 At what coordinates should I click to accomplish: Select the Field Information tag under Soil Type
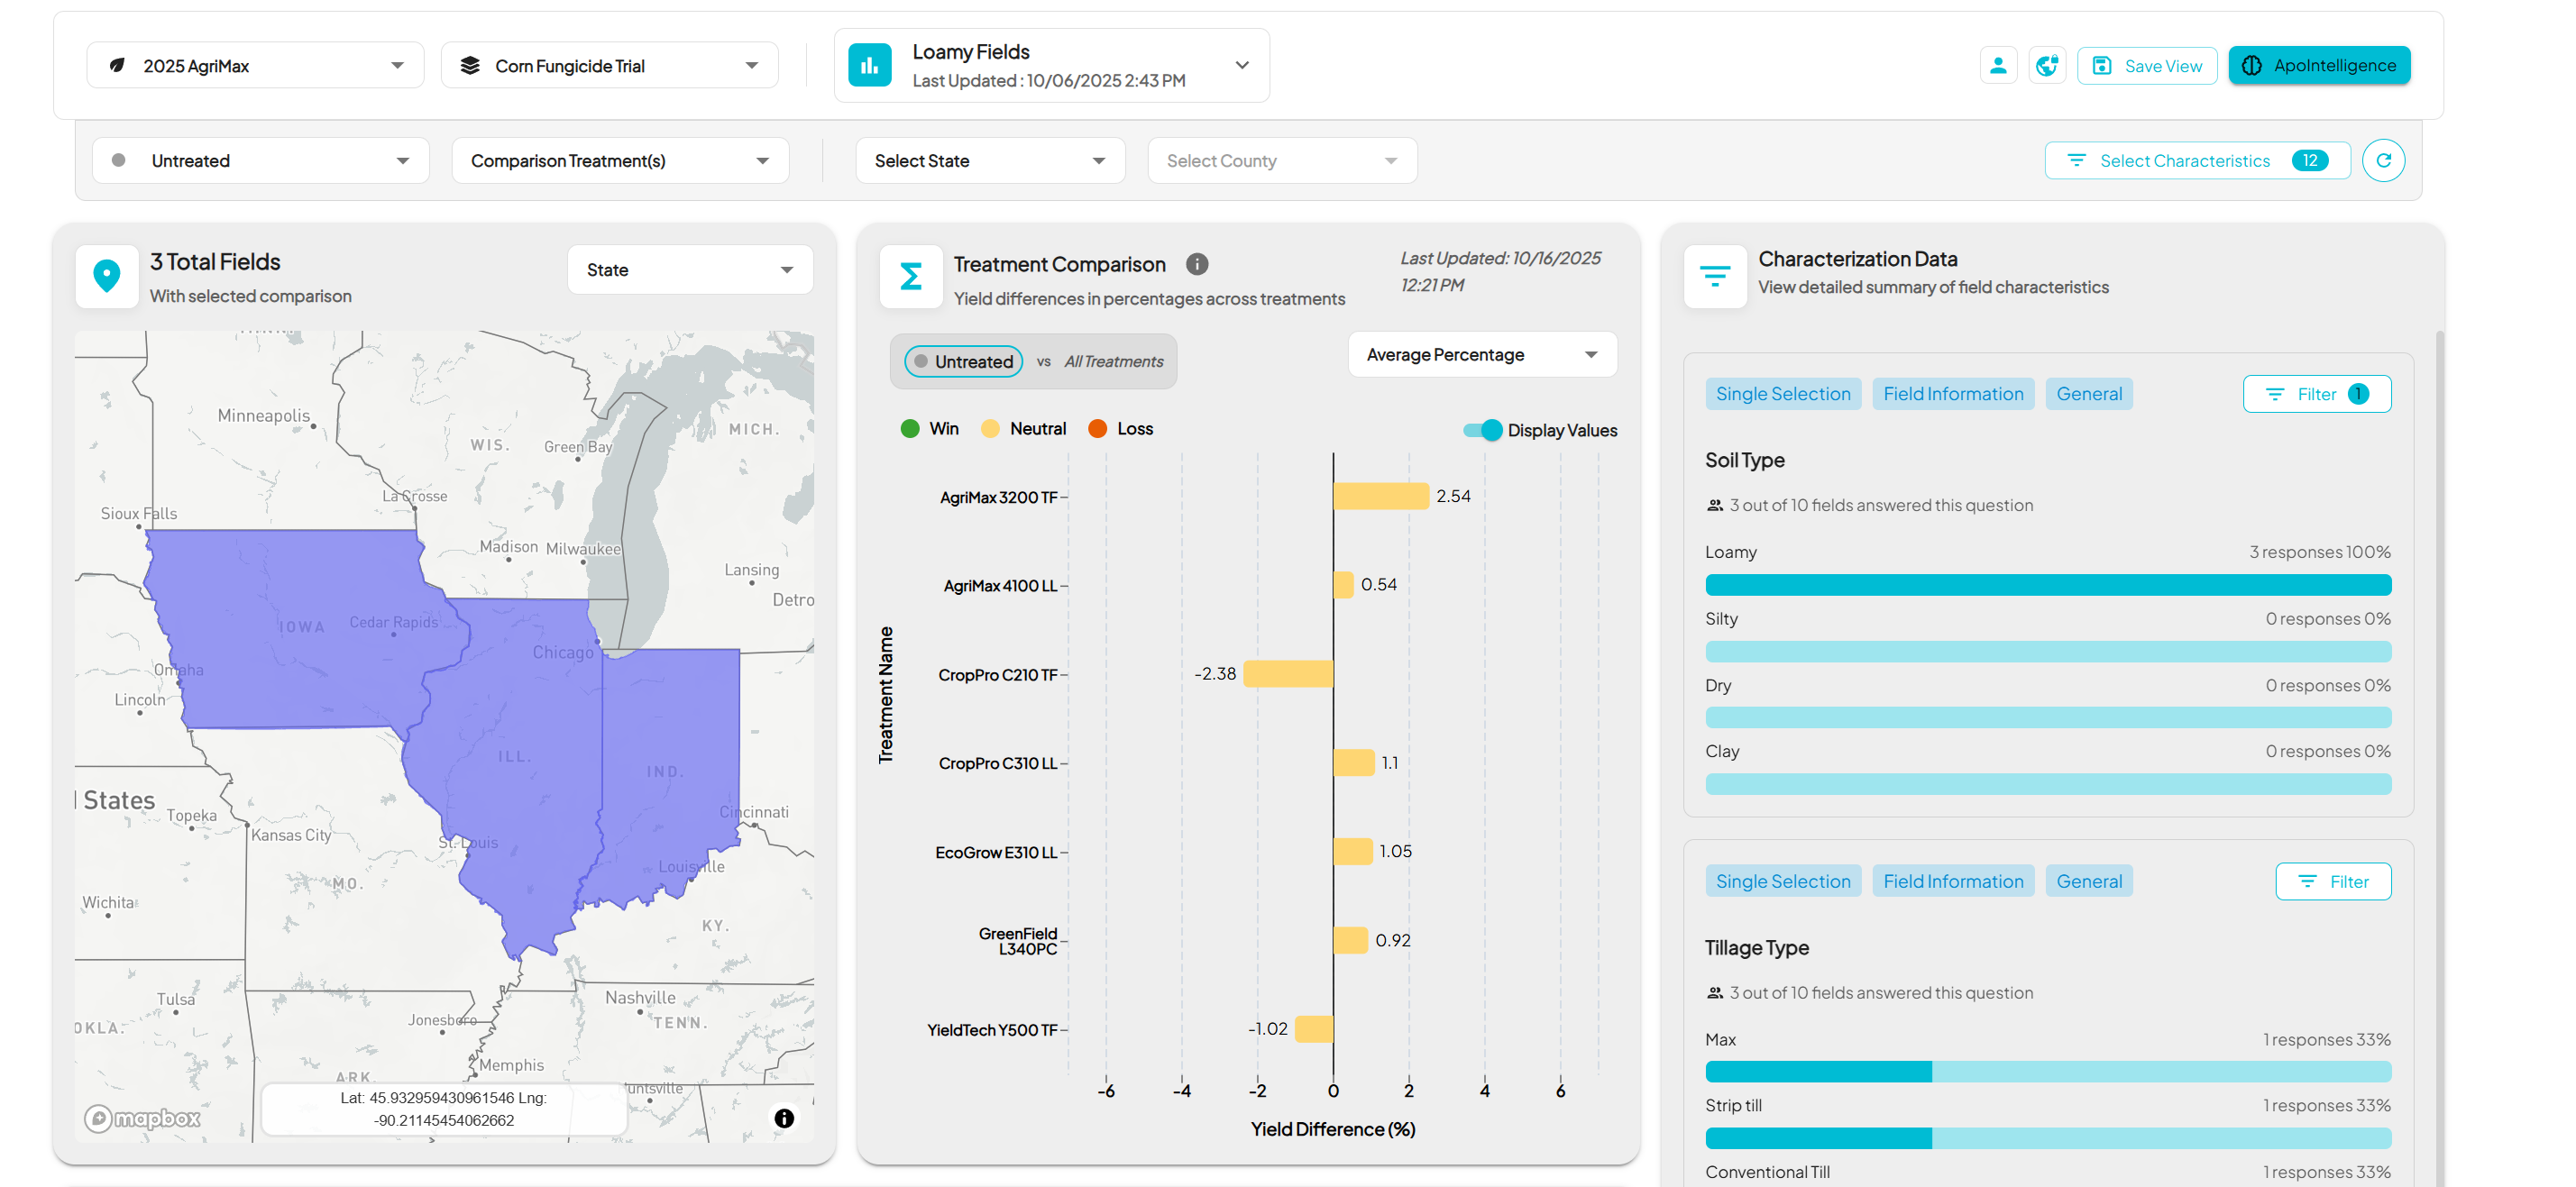coord(1952,394)
